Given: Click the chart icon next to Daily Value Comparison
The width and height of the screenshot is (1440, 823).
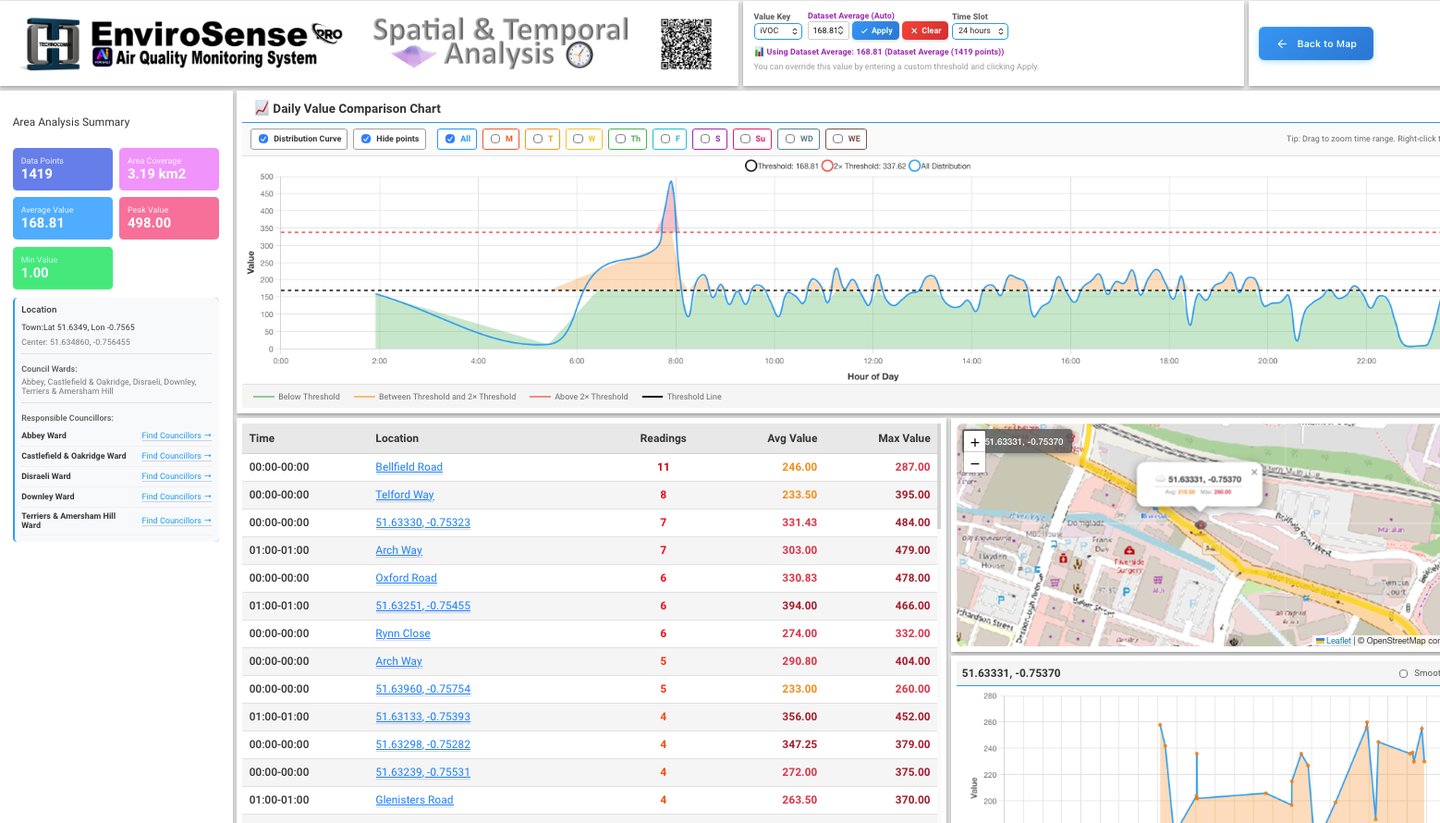Looking at the screenshot, I should (262, 109).
